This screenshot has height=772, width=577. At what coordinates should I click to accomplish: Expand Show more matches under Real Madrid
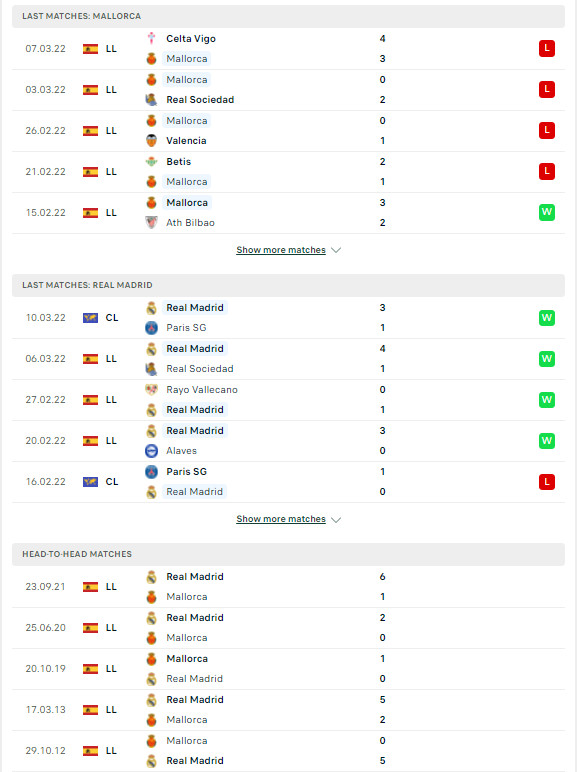point(281,519)
